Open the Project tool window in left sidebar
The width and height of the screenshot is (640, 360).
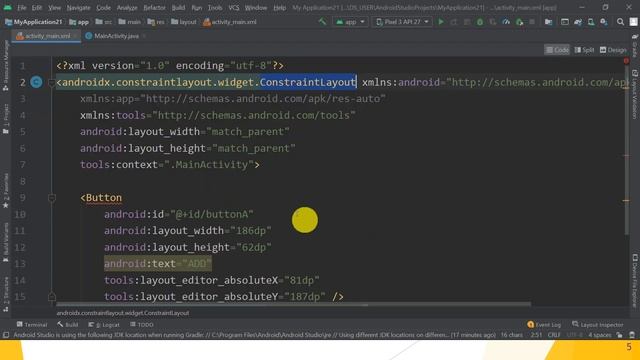click(6, 118)
